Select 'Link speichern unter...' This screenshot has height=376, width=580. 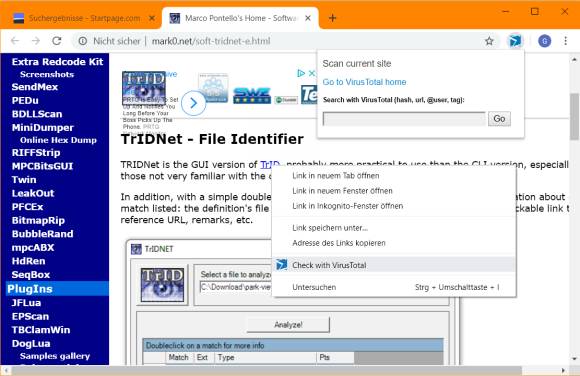pos(394,228)
